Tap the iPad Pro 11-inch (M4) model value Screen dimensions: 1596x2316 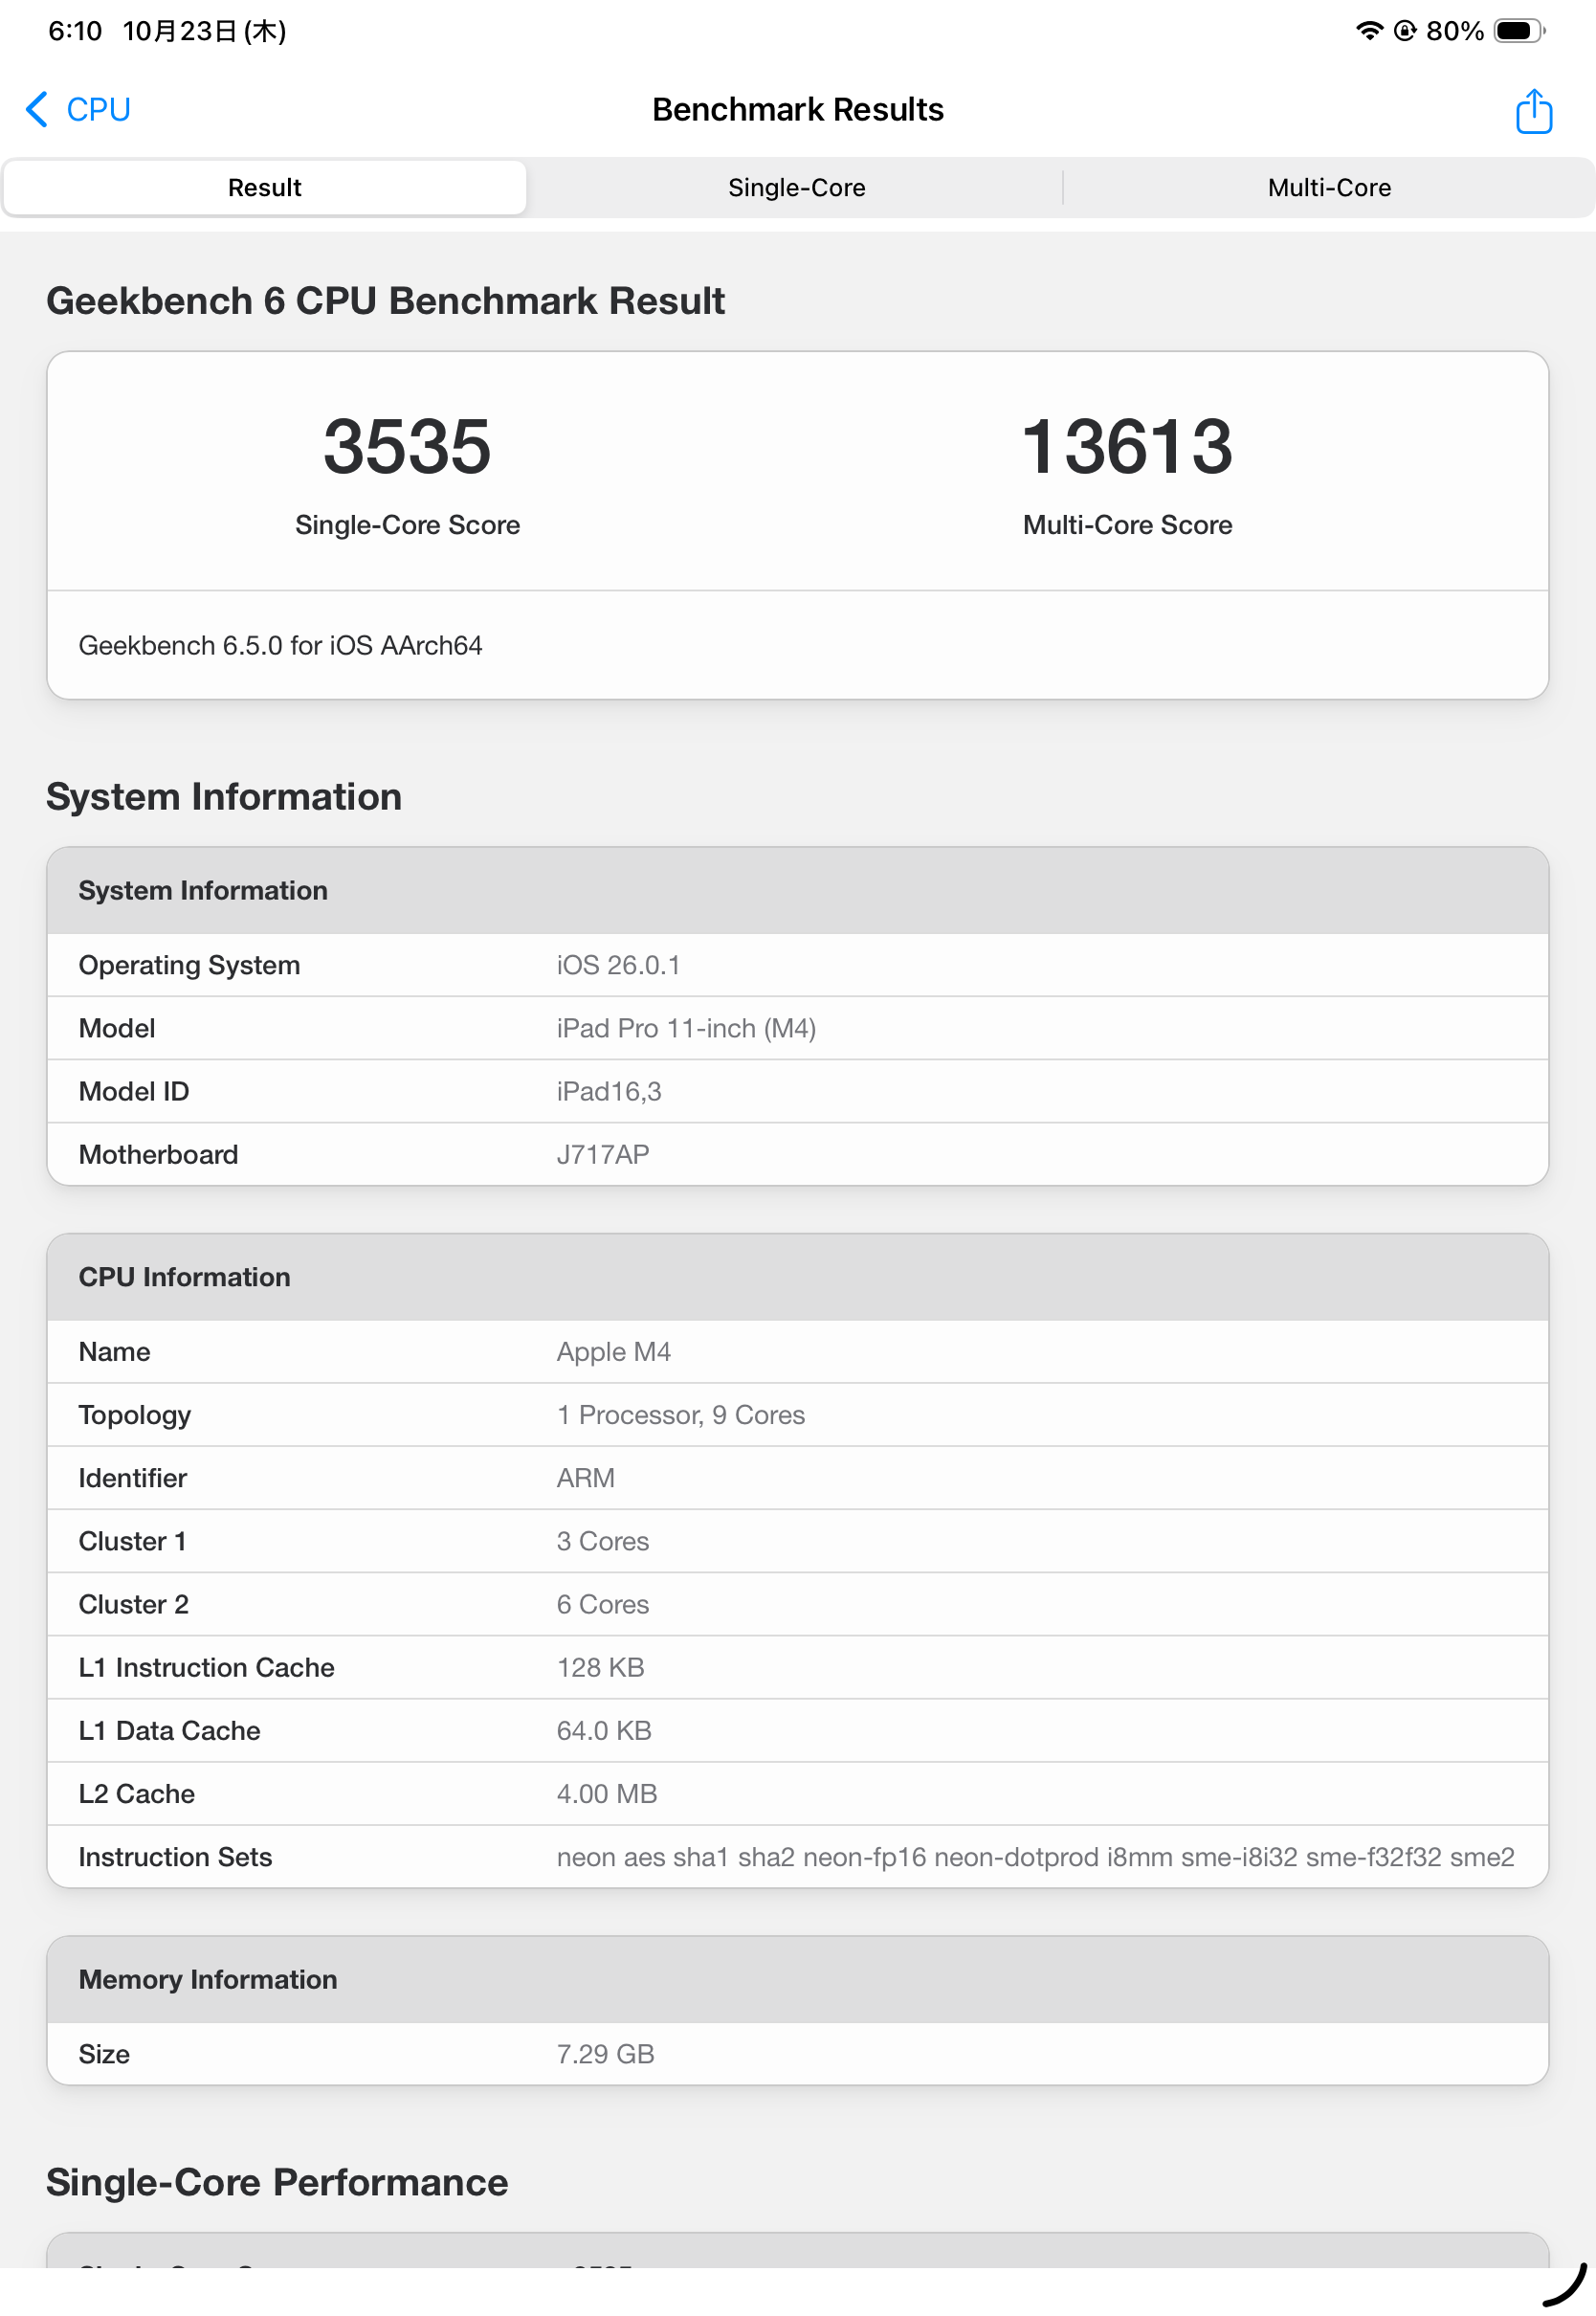pyautogui.click(x=686, y=1028)
